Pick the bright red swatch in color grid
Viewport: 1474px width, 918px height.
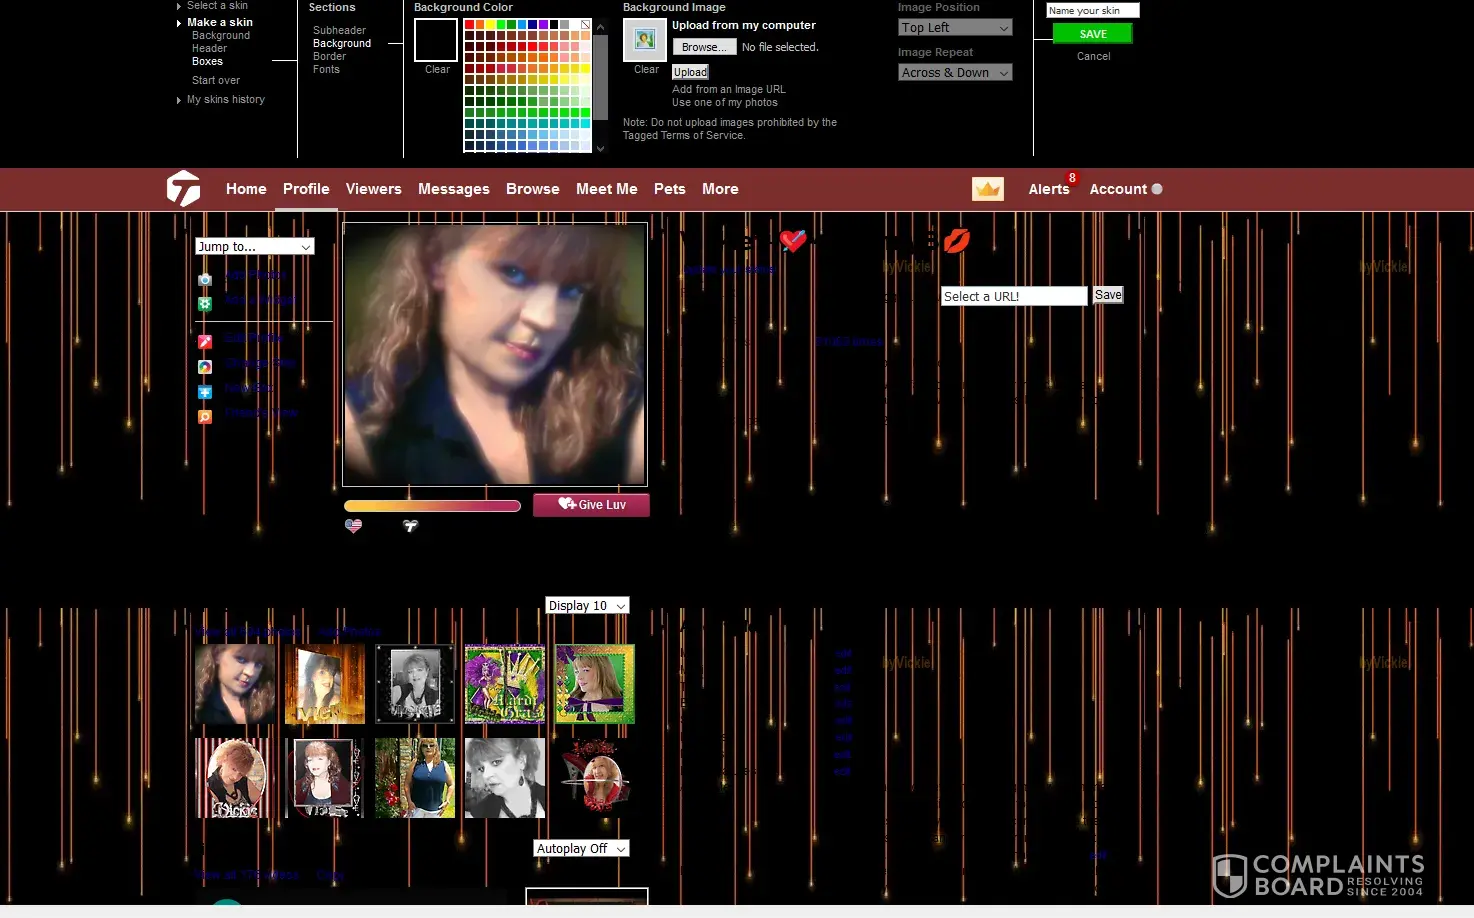click(x=469, y=25)
